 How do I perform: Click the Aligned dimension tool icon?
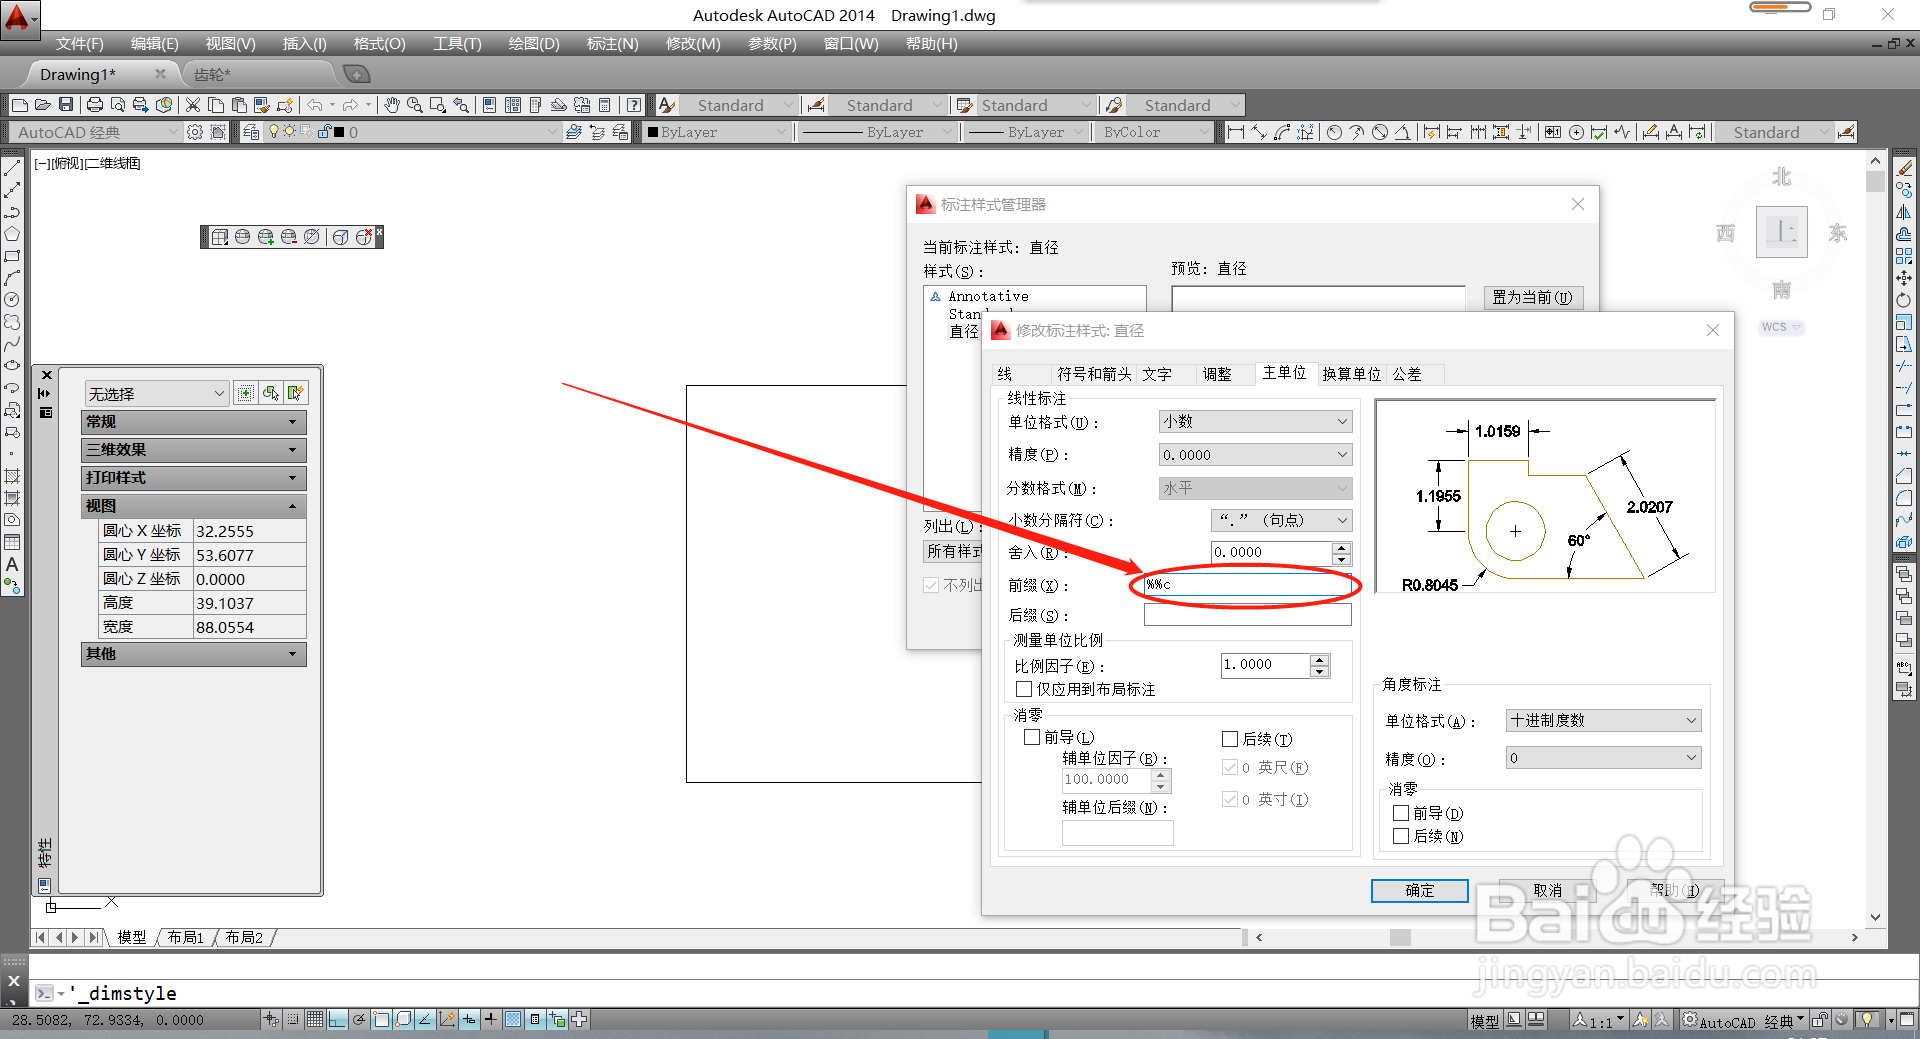(x=1259, y=132)
